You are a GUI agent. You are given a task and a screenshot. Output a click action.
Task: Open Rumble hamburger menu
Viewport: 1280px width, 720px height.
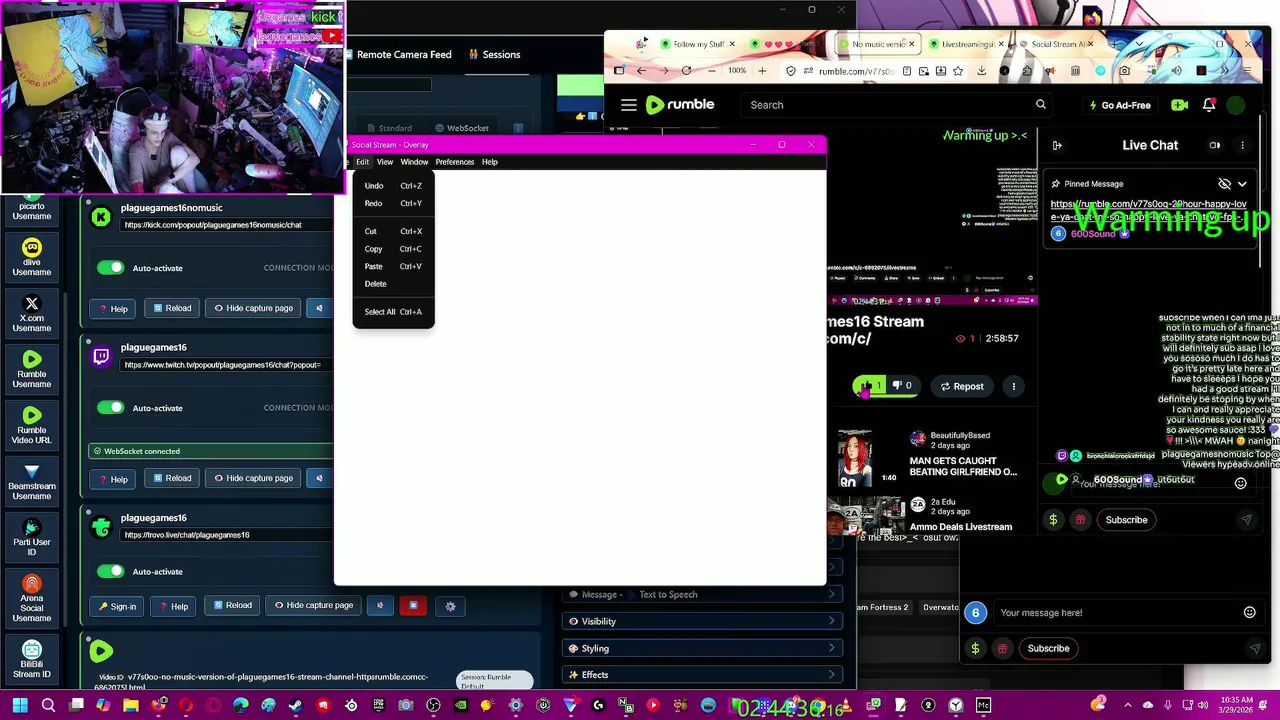628,105
